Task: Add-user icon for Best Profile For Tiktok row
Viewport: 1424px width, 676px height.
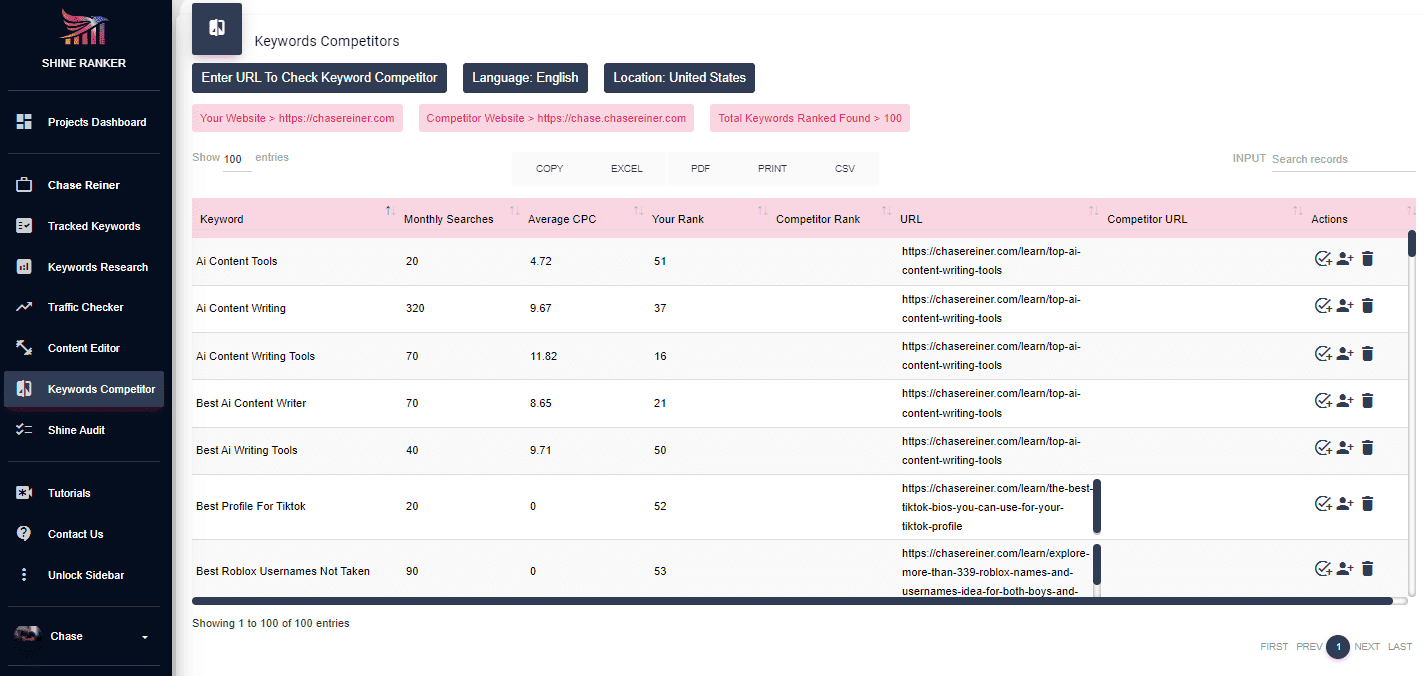Action: point(1345,504)
